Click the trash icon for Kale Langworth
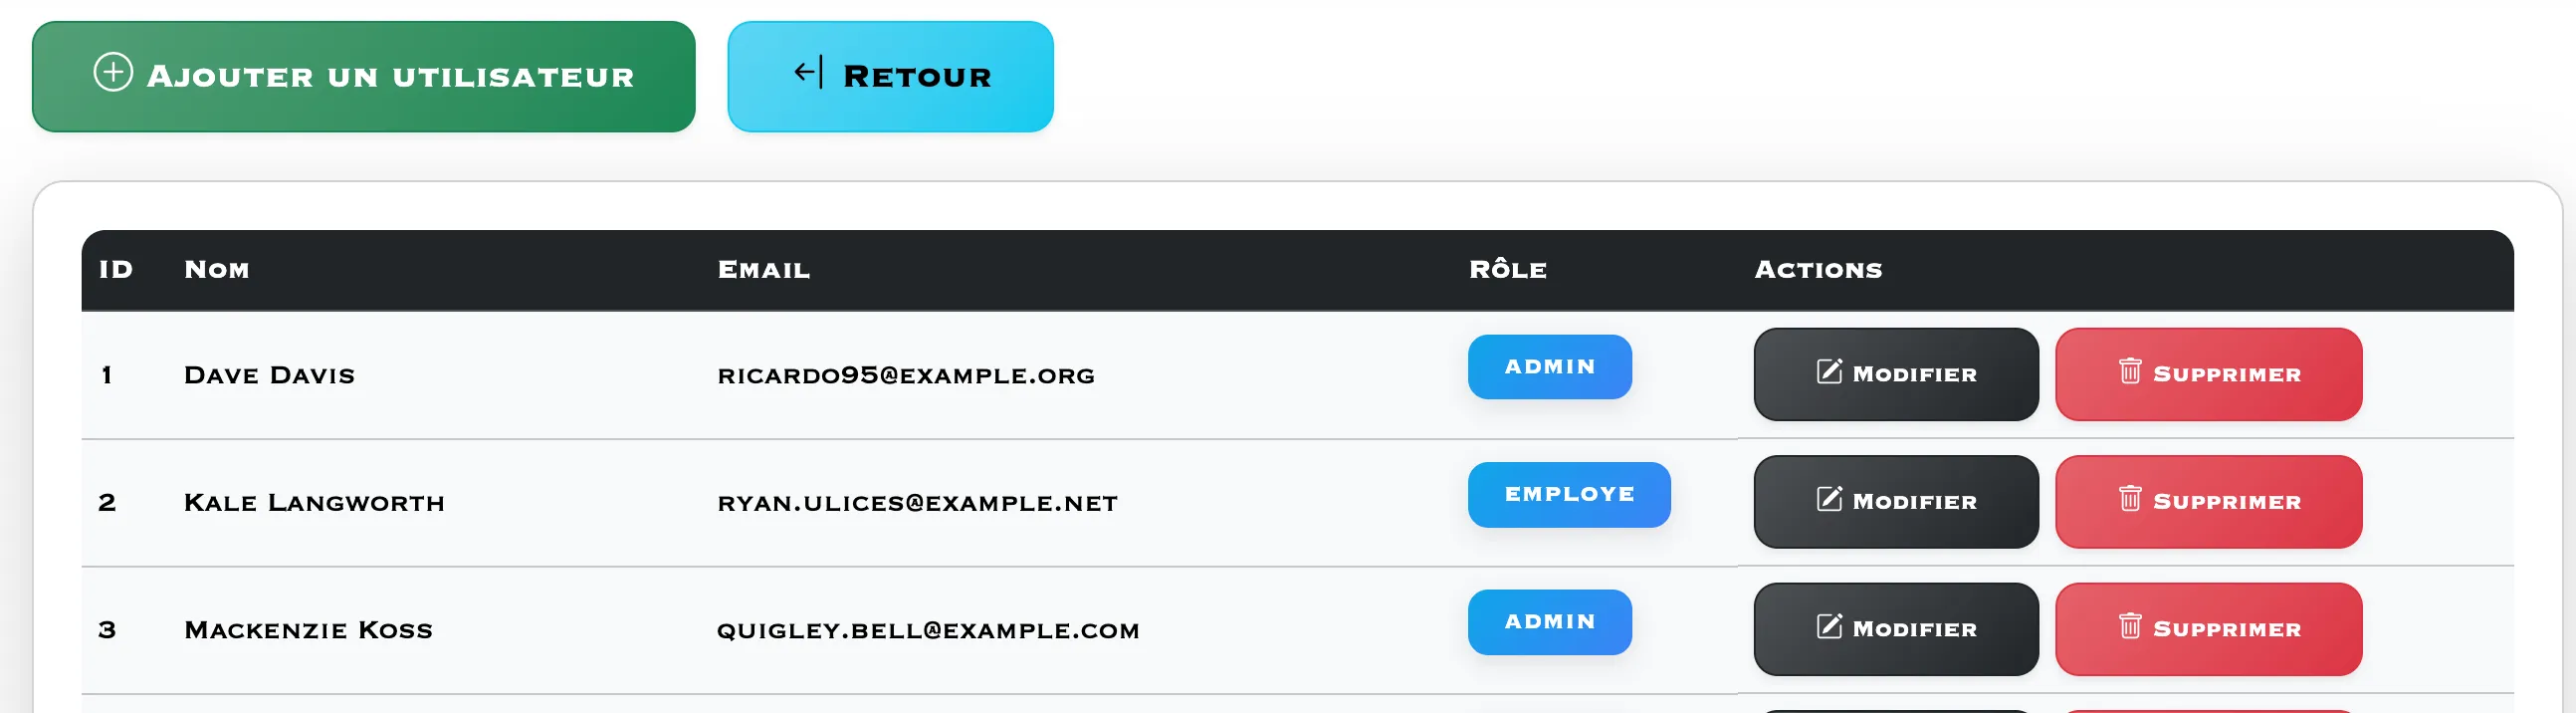 coord(2130,499)
